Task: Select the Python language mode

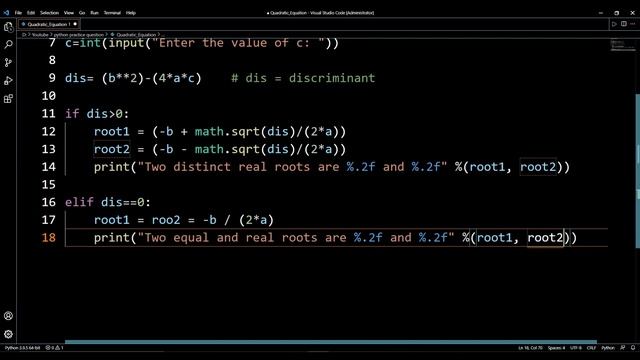Action: [x=608, y=348]
